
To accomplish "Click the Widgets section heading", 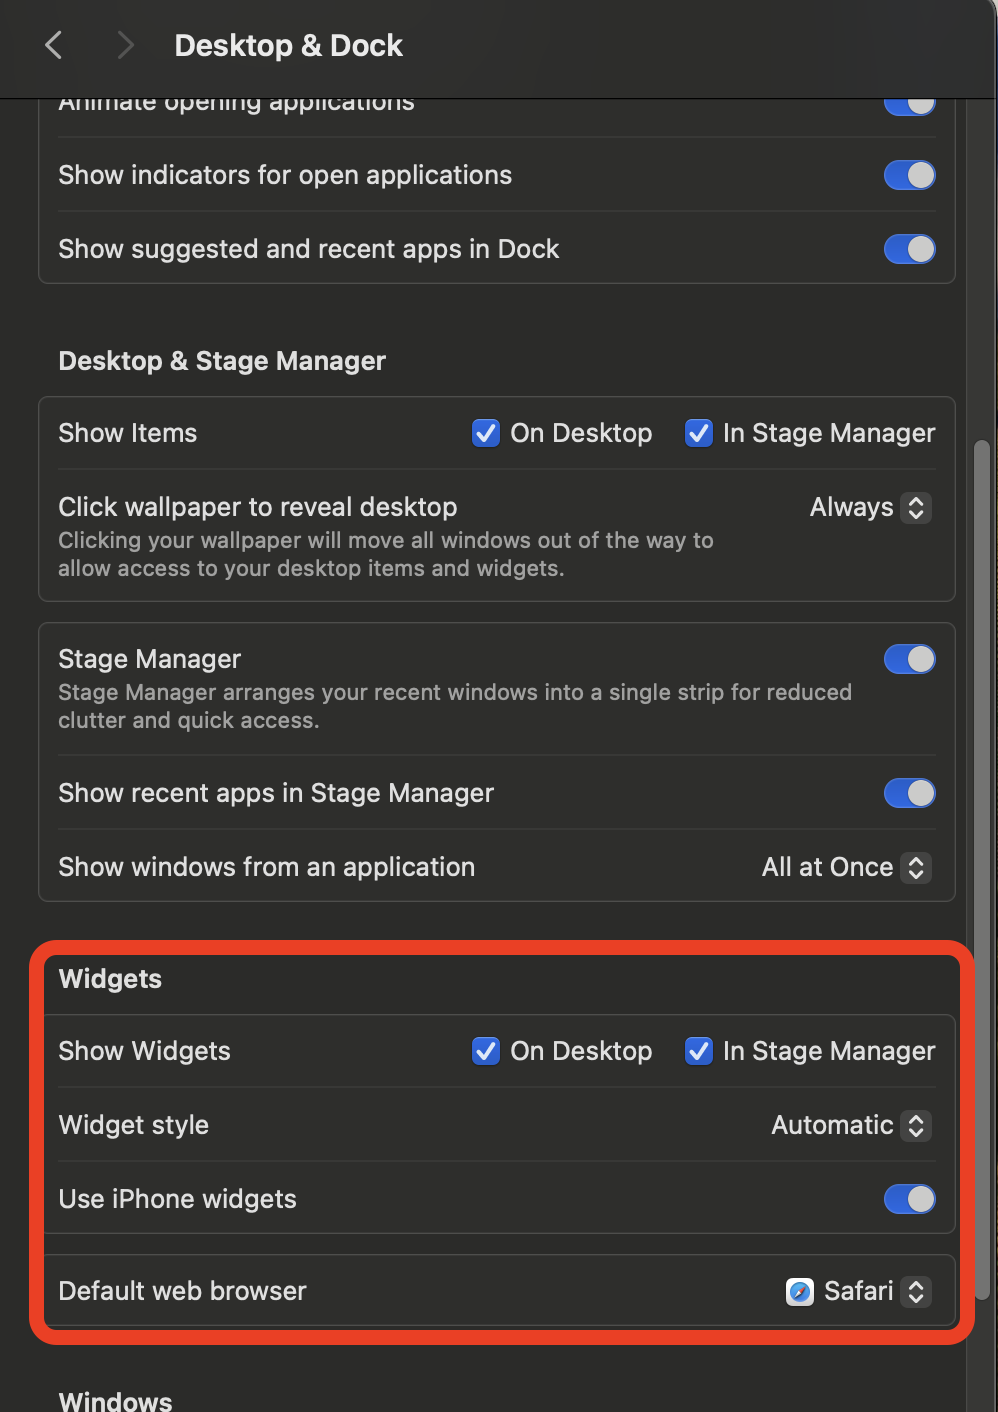I will coord(110,979).
